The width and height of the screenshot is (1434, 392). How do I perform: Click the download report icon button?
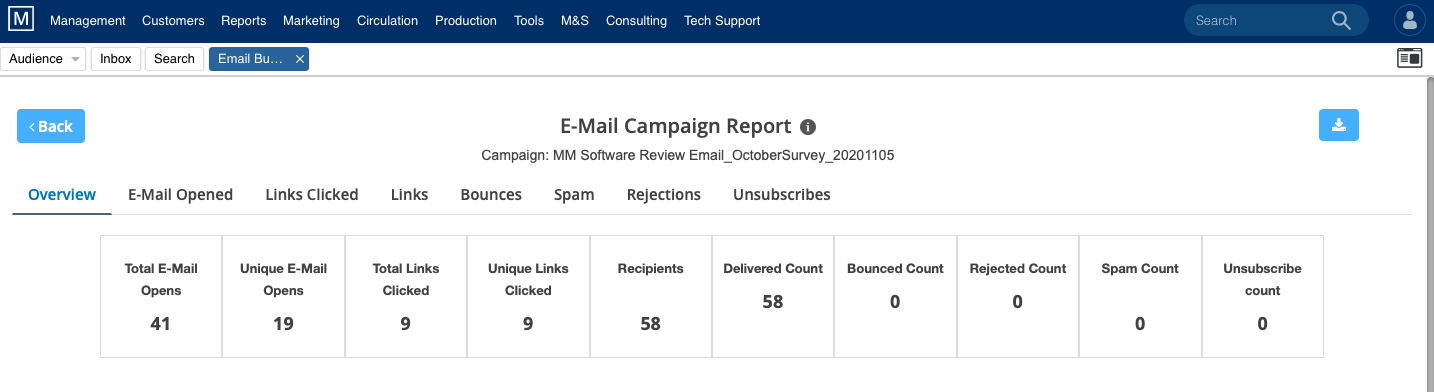click(1339, 125)
